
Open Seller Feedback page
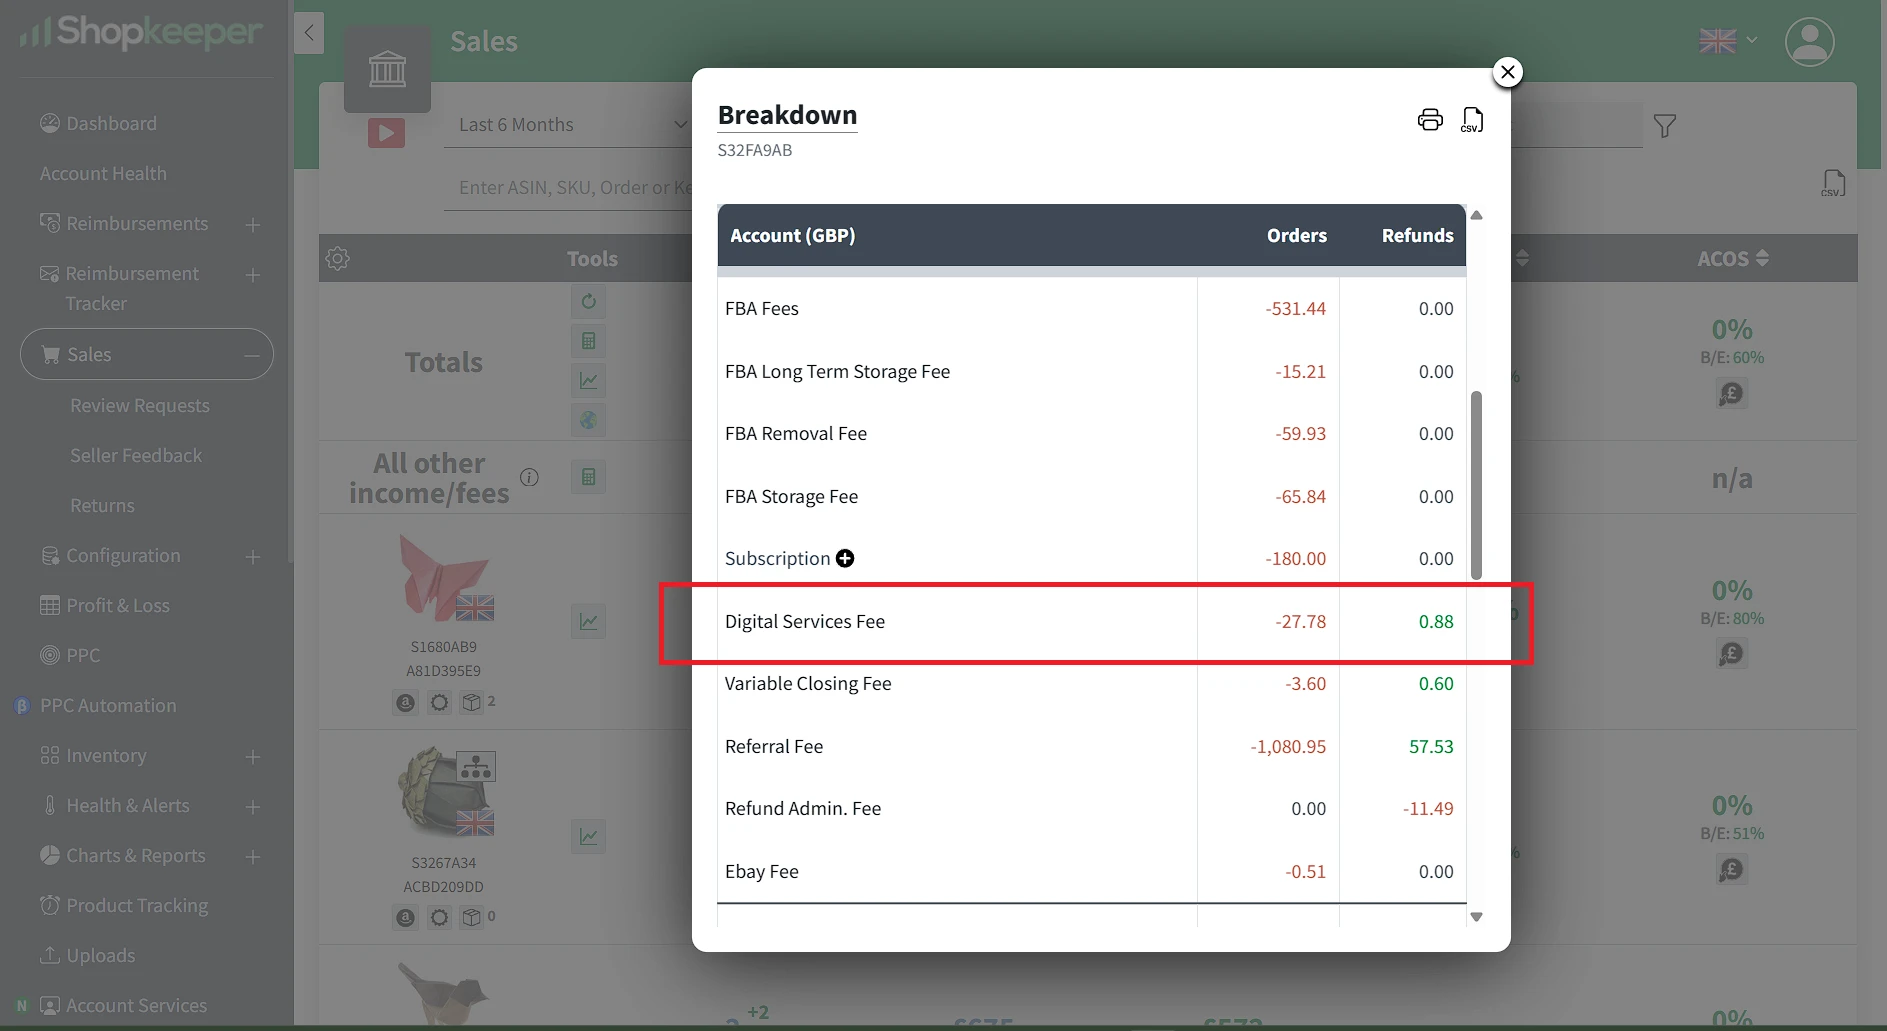136,456
